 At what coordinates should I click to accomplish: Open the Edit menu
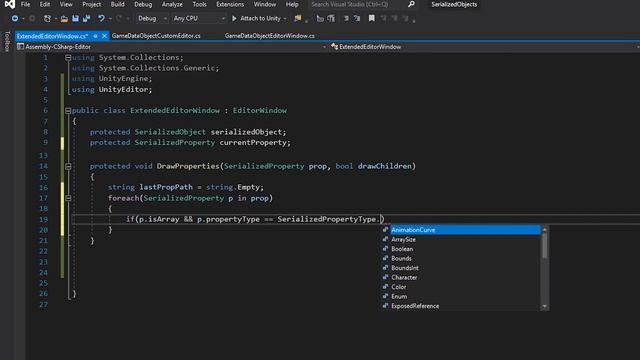(x=45, y=4)
